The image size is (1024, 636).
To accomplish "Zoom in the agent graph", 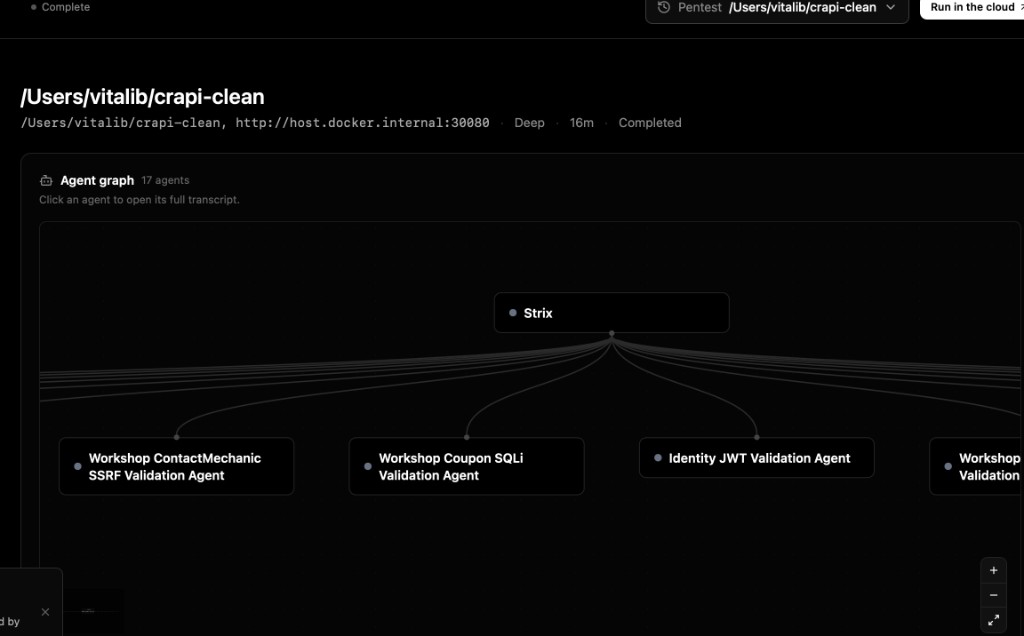I will [x=993, y=570].
